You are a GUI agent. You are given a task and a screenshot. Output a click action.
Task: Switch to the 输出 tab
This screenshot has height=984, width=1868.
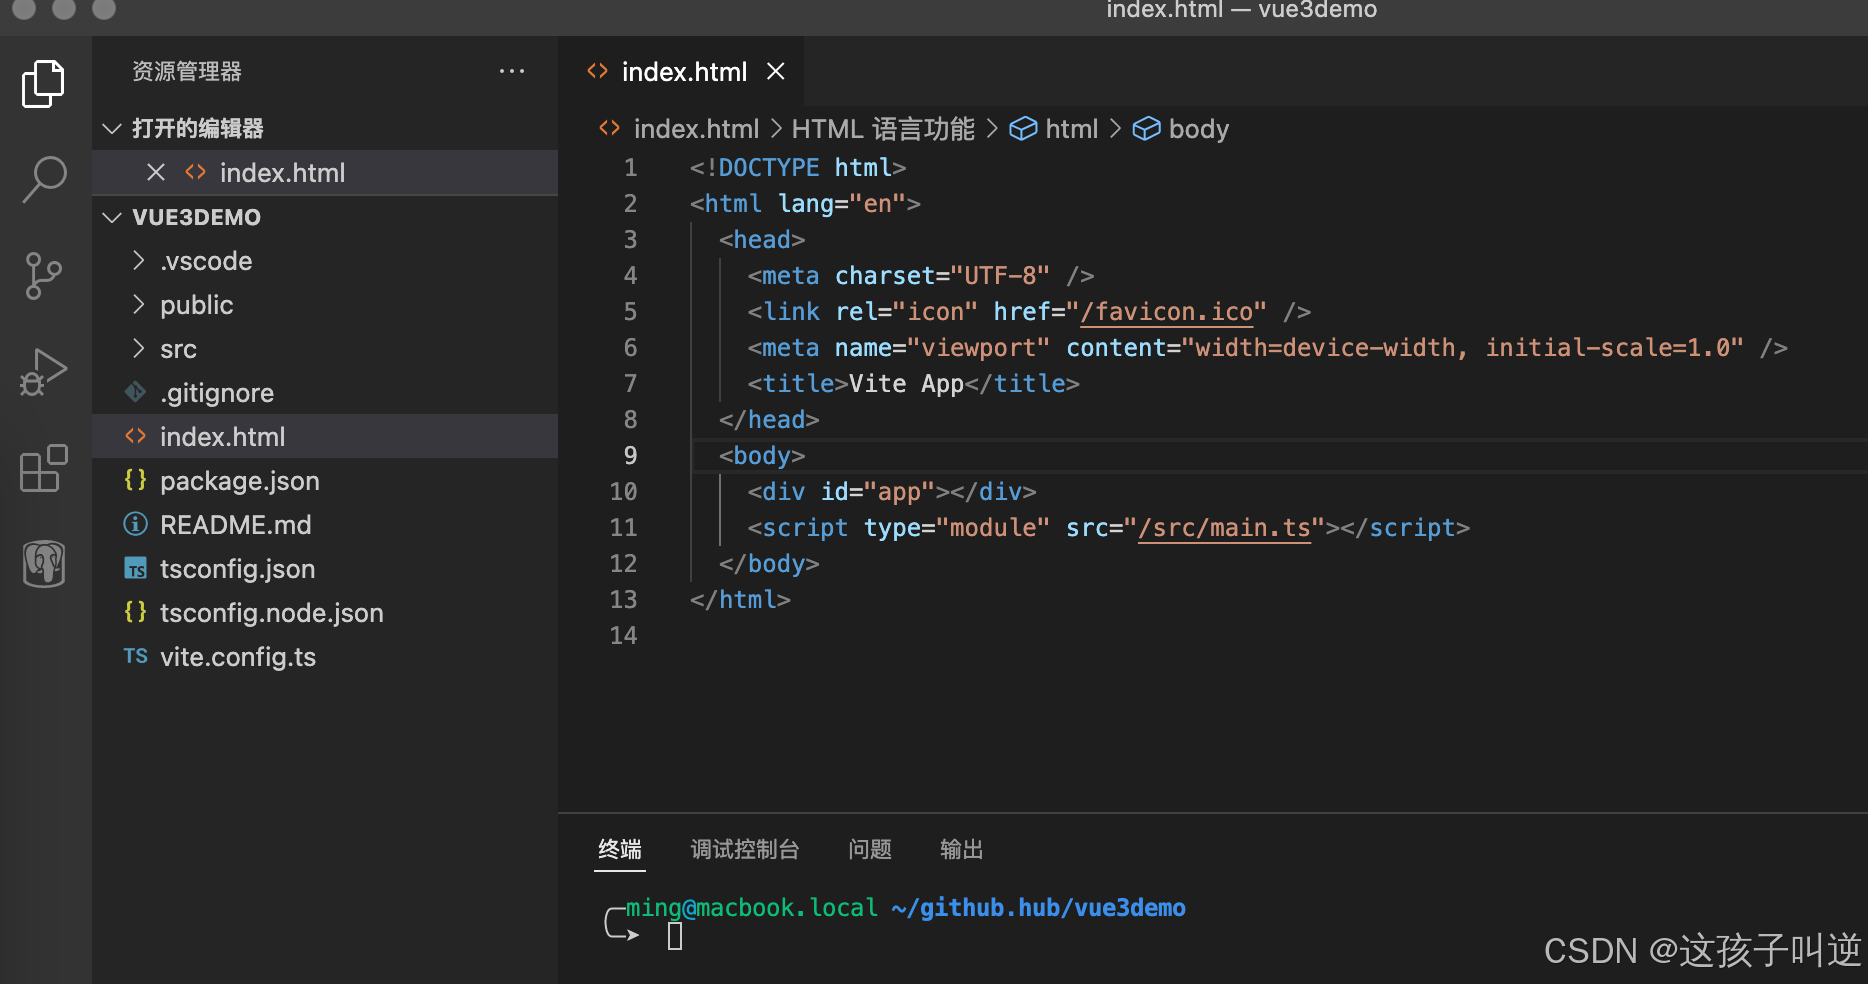pyautogui.click(x=961, y=849)
